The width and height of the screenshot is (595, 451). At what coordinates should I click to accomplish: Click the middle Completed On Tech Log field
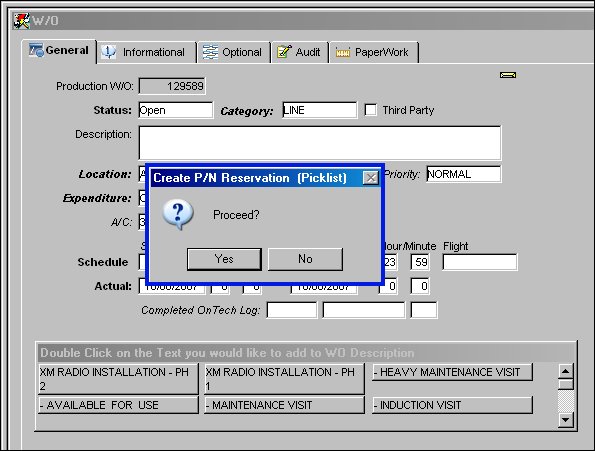click(x=364, y=310)
